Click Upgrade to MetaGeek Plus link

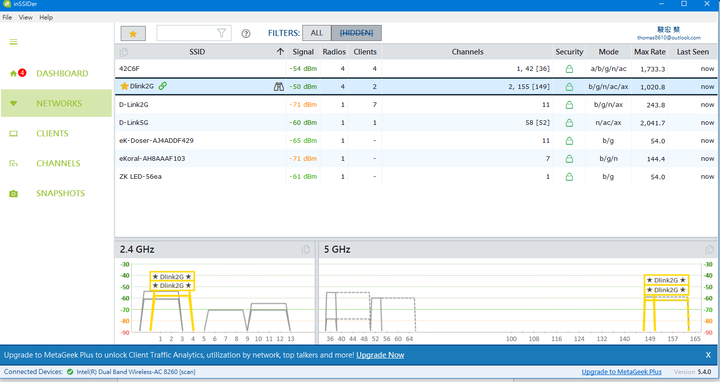tap(621, 372)
